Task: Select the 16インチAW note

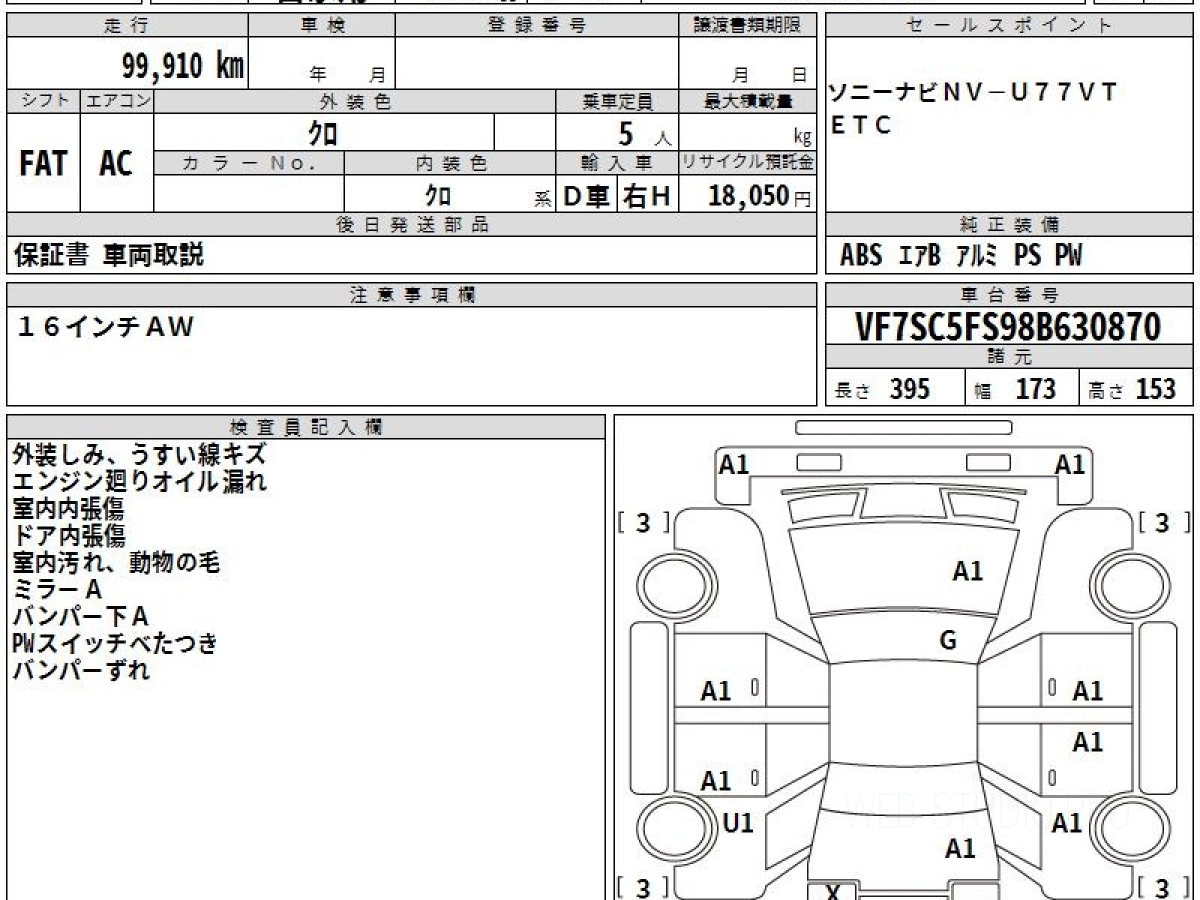Action: 105,327
